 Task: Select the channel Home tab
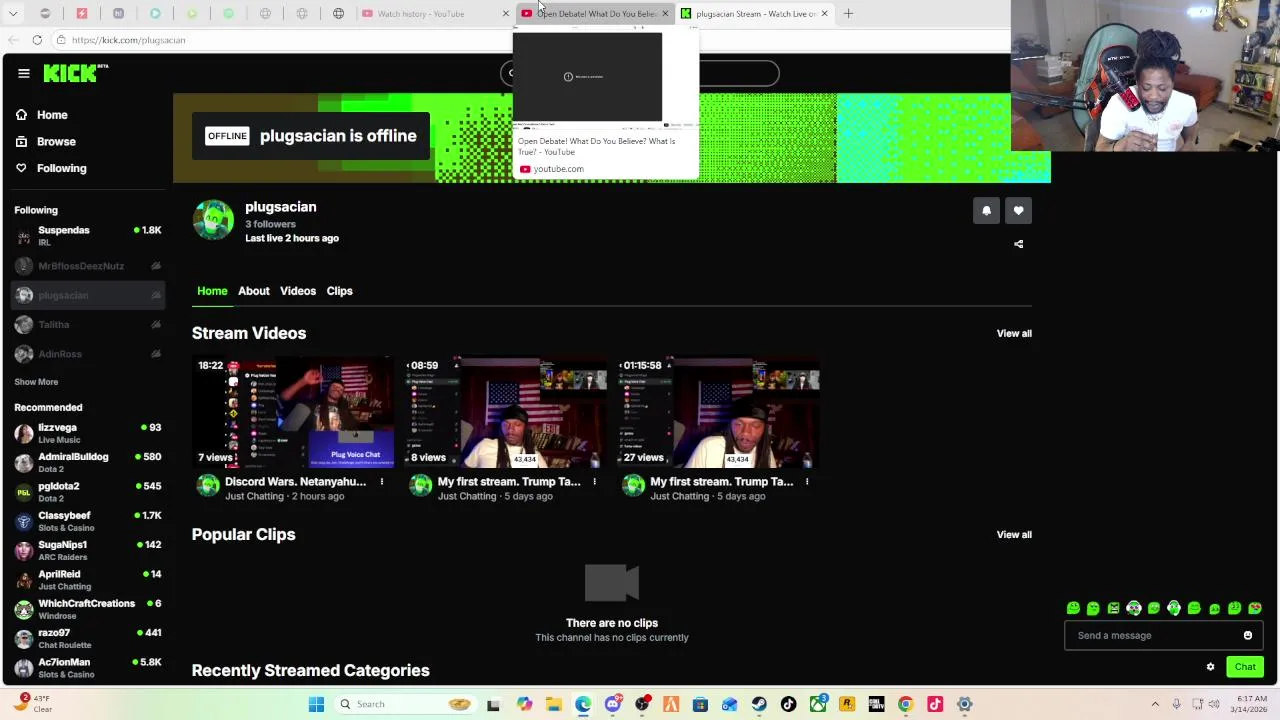(x=212, y=291)
